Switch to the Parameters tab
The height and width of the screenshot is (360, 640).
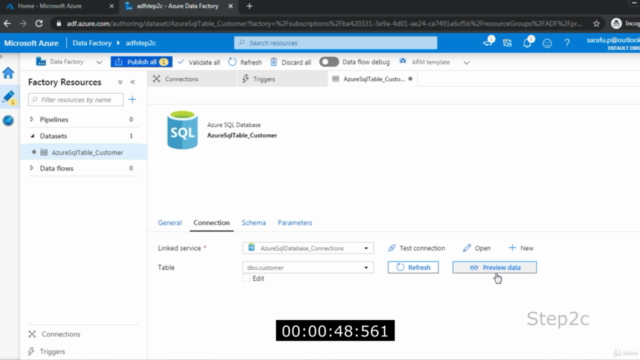point(295,222)
